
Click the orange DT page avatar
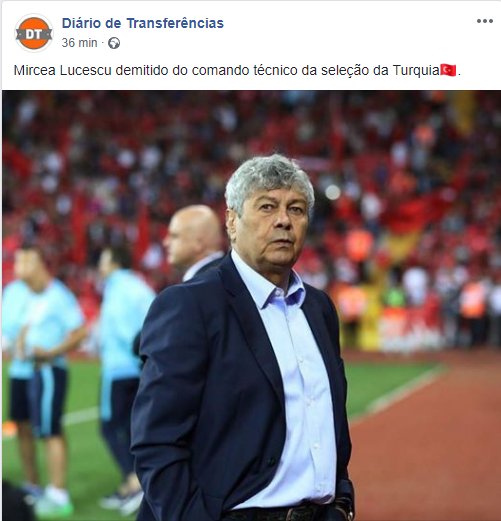tap(34, 33)
